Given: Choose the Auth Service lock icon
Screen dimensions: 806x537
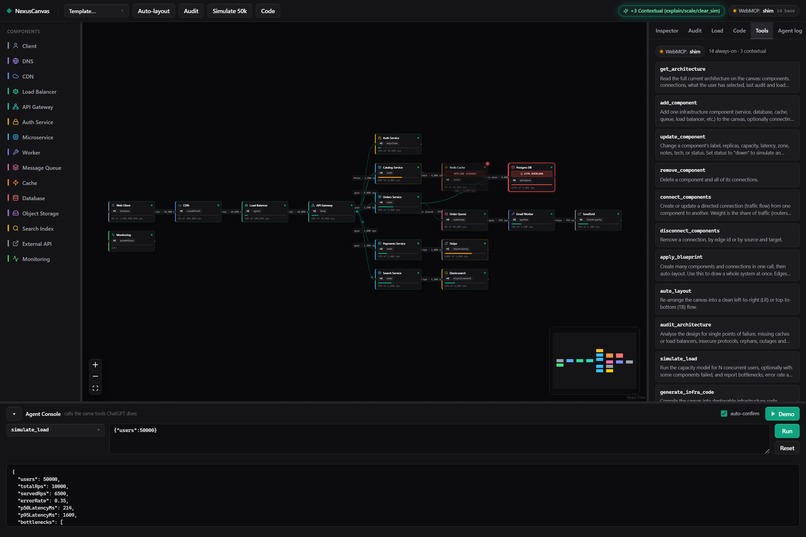Looking at the screenshot, I should [x=15, y=122].
